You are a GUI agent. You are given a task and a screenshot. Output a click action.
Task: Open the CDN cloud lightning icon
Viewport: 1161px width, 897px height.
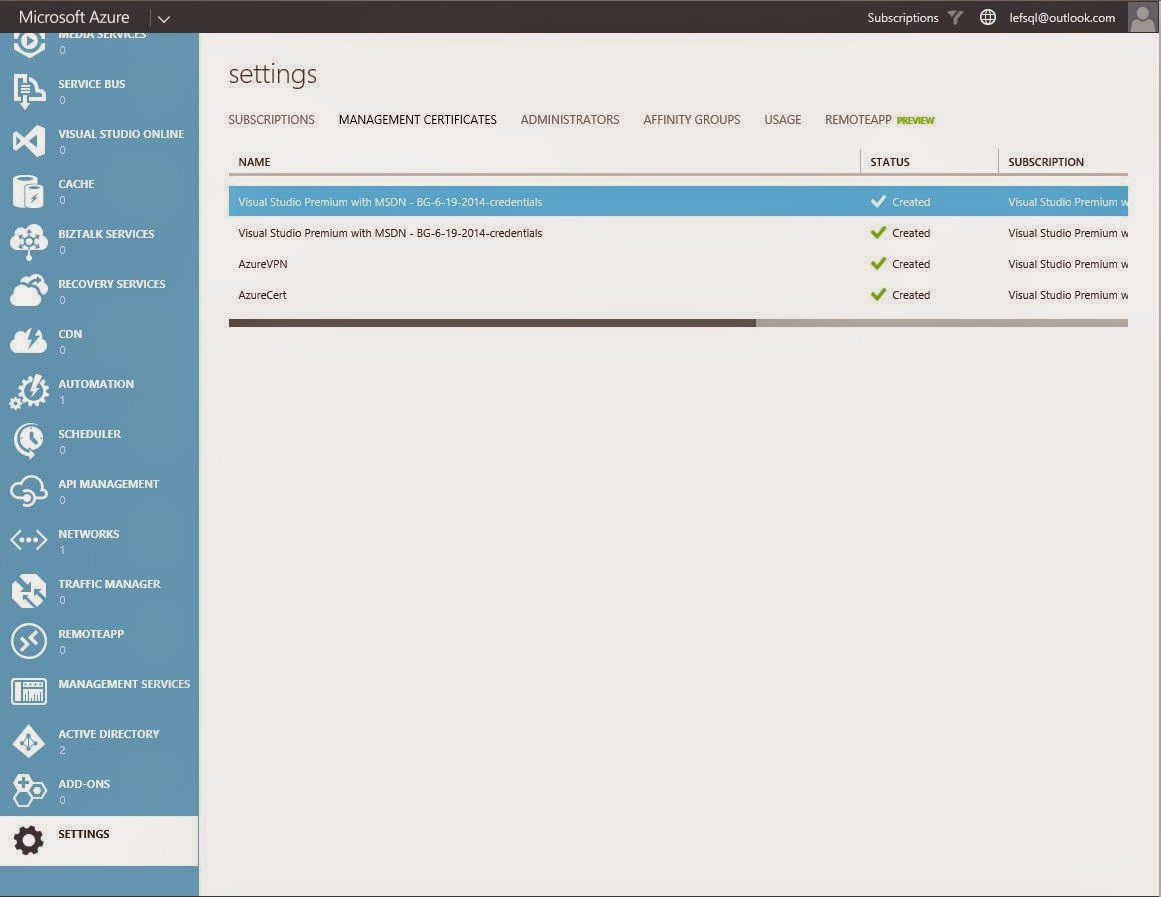[x=29, y=341]
